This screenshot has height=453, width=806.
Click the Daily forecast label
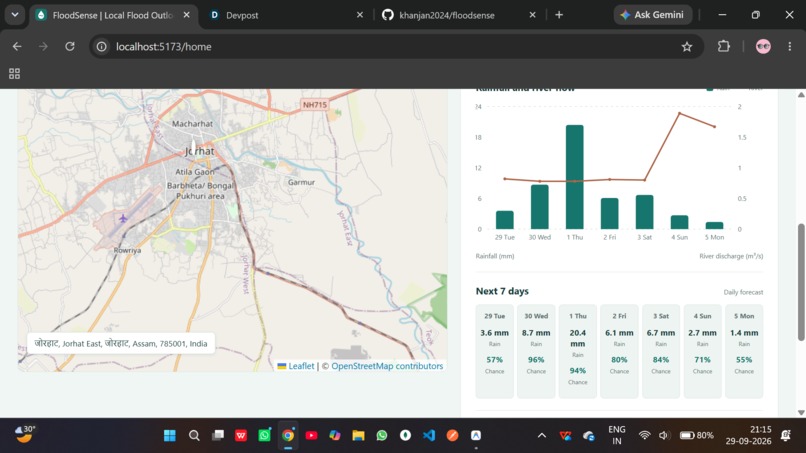[743, 292]
